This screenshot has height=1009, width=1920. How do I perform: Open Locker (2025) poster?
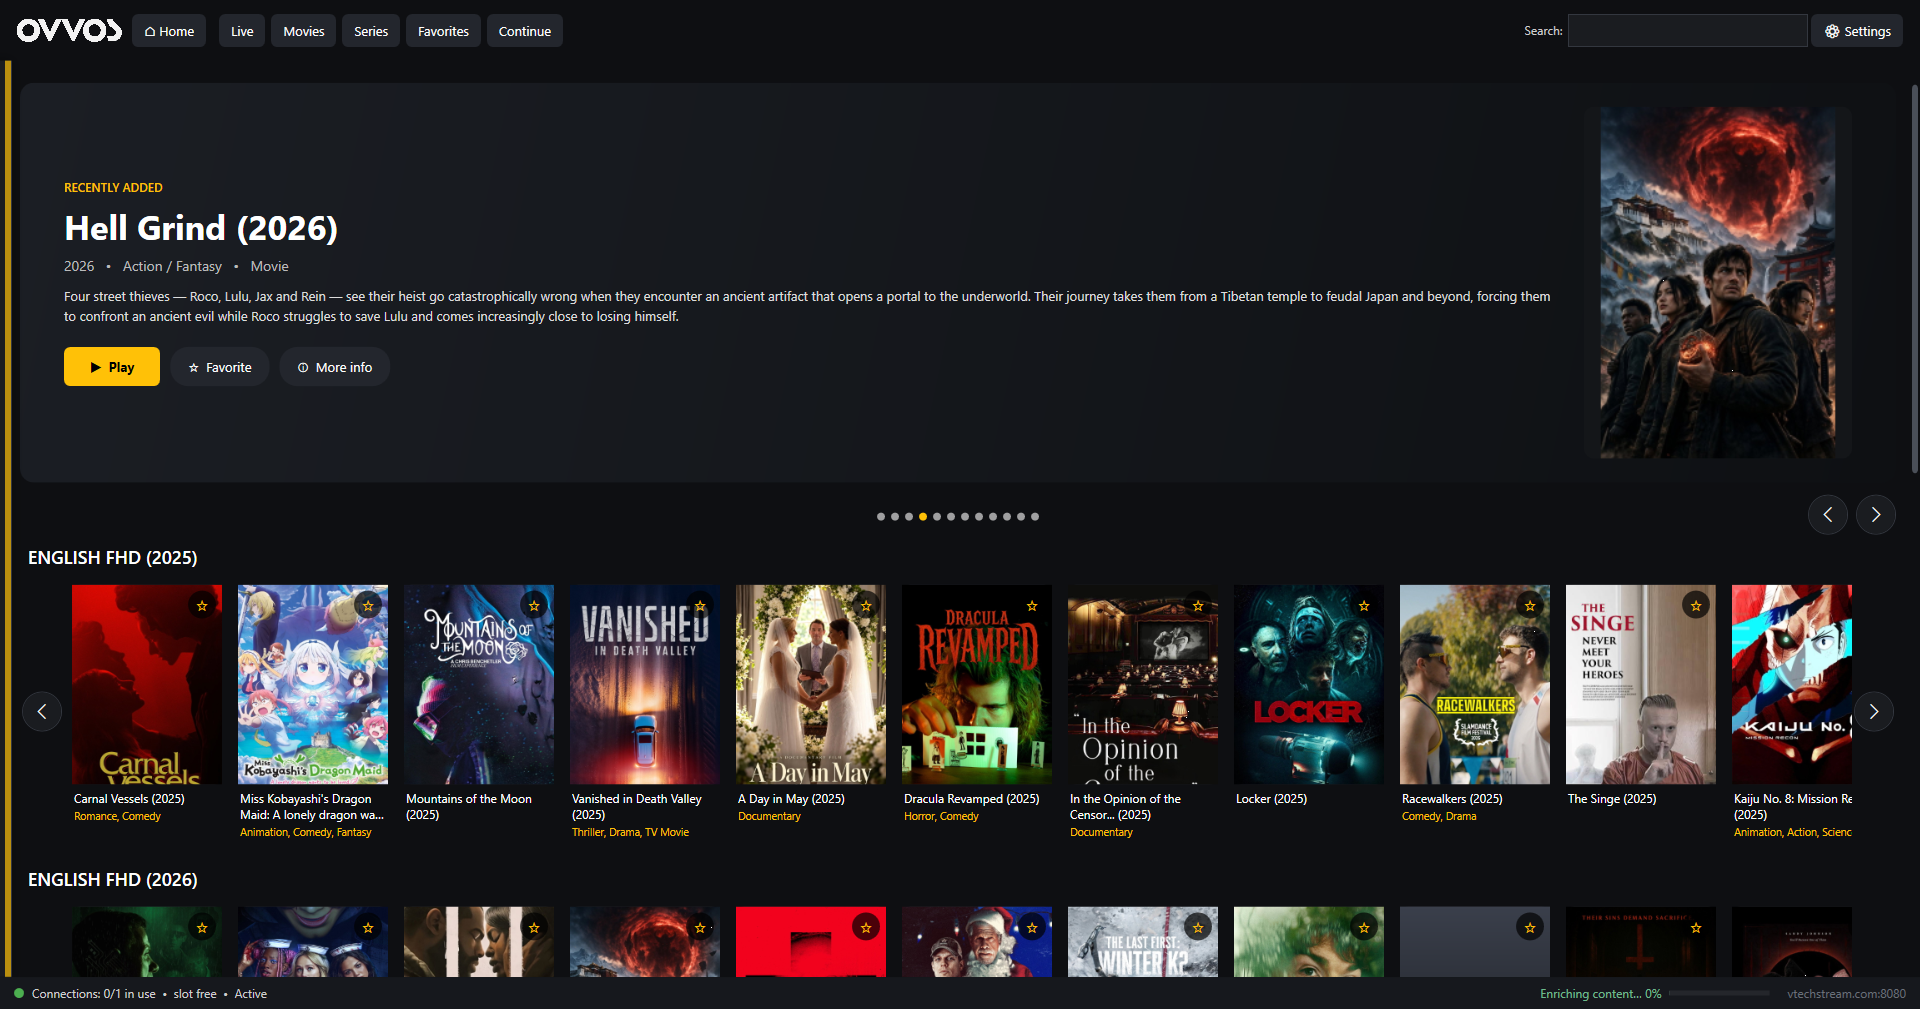(1309, 684)
